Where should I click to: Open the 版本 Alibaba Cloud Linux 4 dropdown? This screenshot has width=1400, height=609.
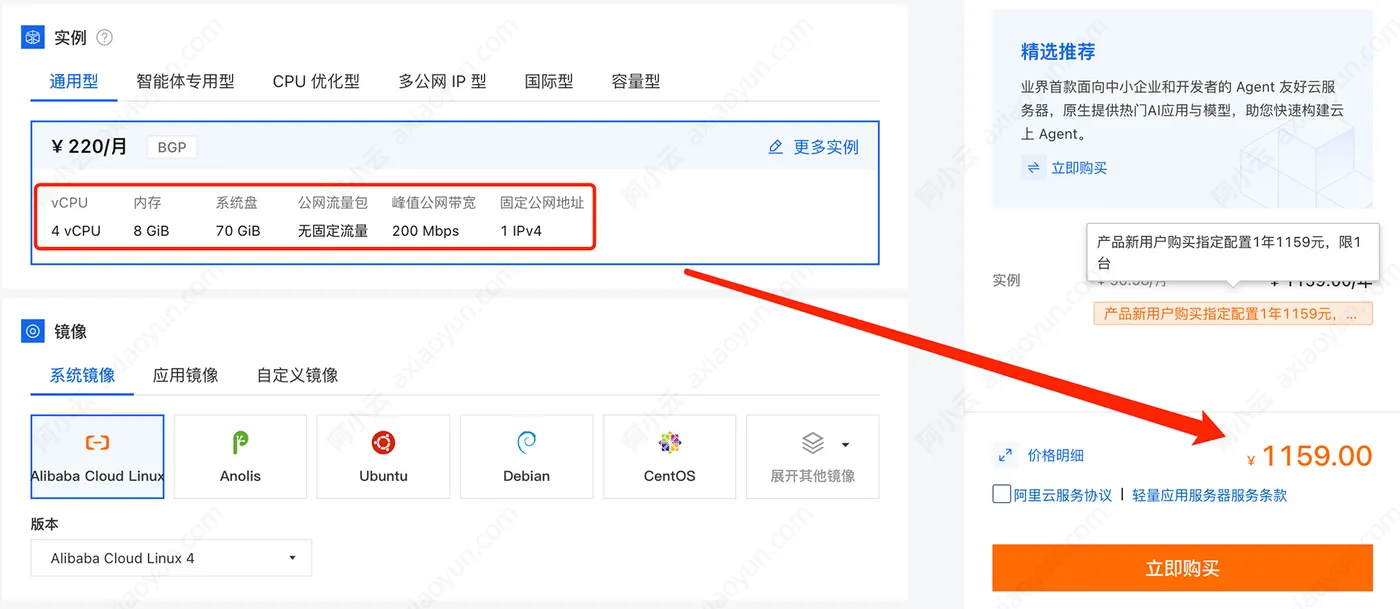[x=171, y=558]
